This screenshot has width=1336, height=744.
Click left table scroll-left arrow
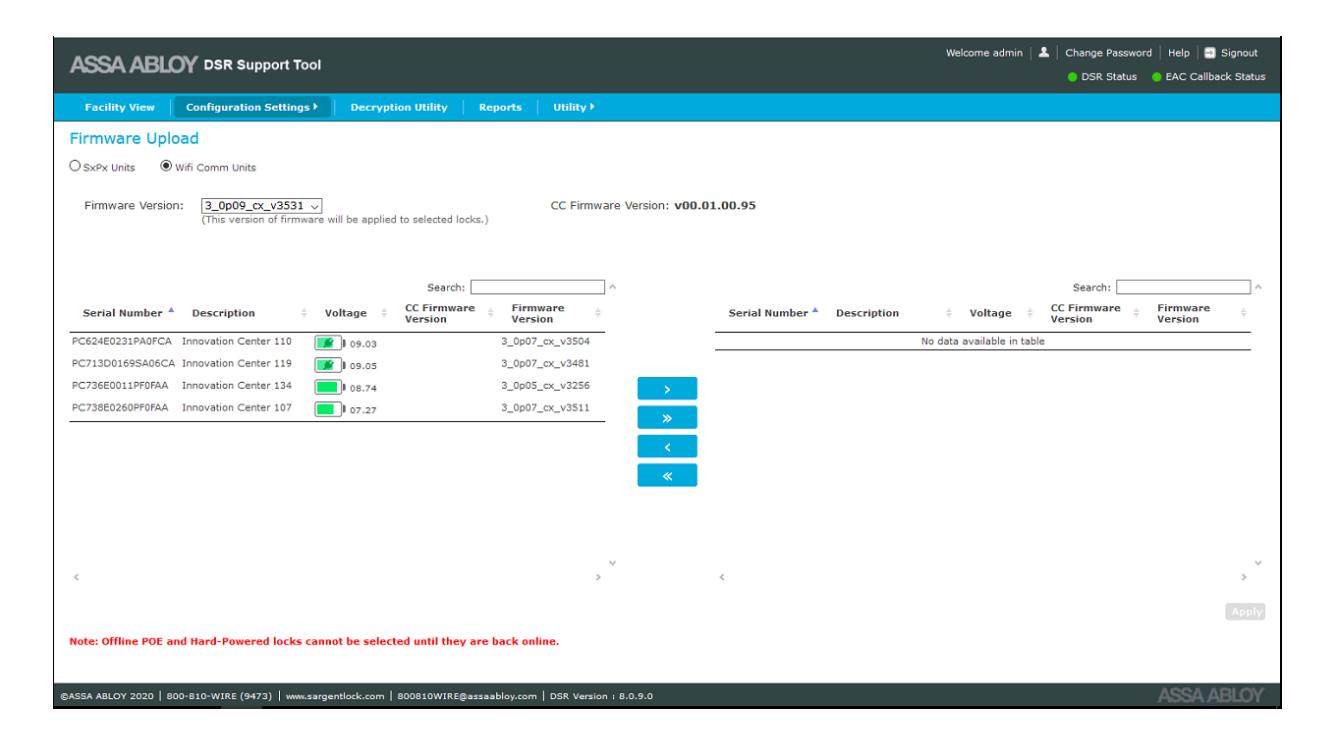point(76,577)
